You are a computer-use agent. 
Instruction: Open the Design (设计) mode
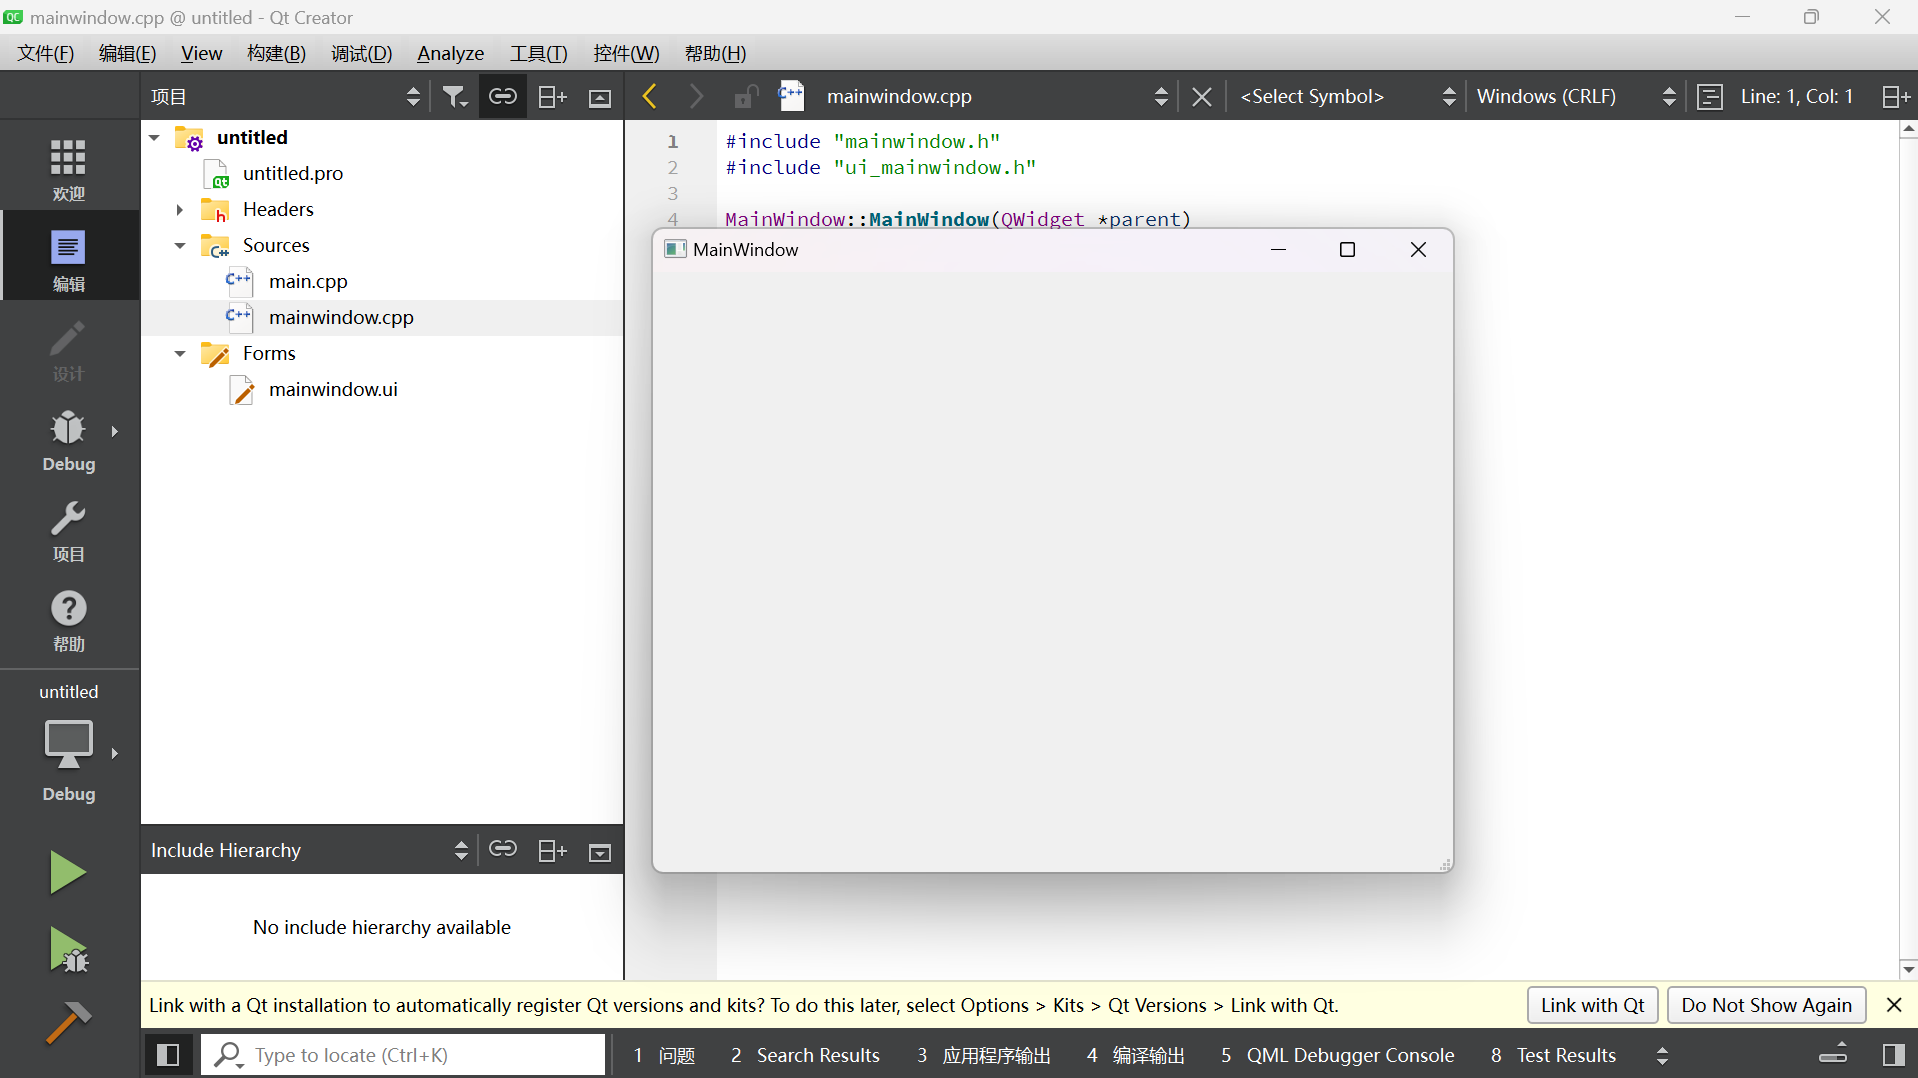[68, 348]
